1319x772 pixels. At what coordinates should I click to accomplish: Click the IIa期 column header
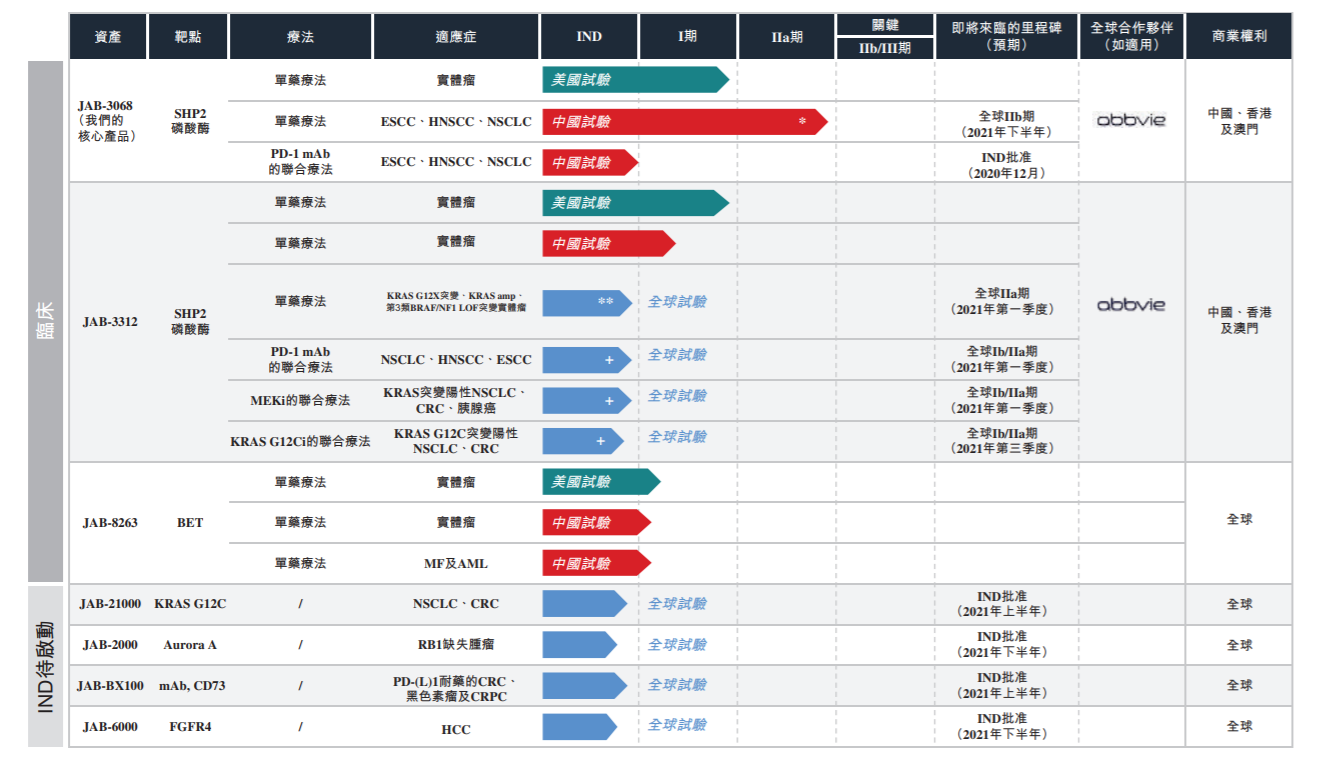point(787,37)
